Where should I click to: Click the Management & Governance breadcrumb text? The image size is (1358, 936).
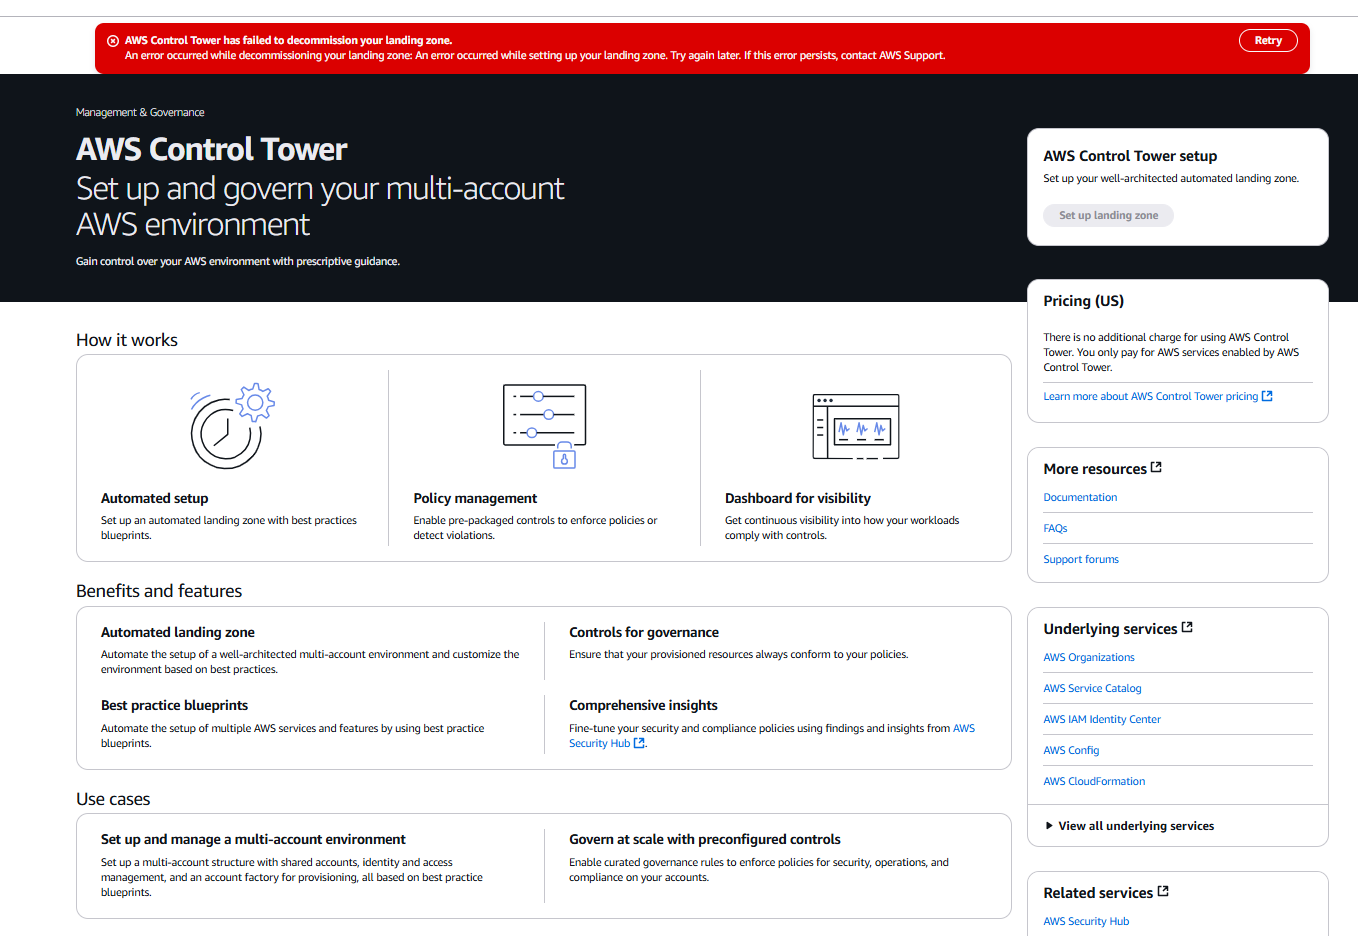pos(140,112)
